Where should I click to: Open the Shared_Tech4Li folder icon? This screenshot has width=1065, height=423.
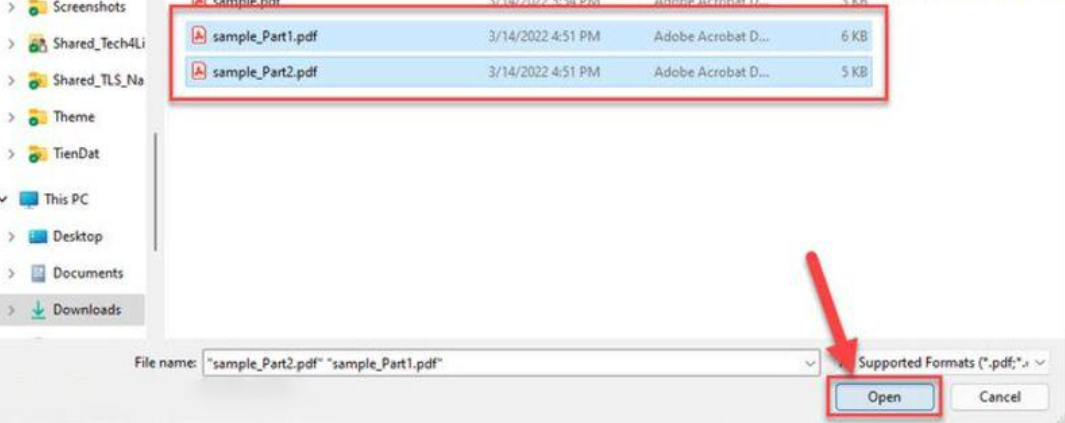(x=37, y=44)
